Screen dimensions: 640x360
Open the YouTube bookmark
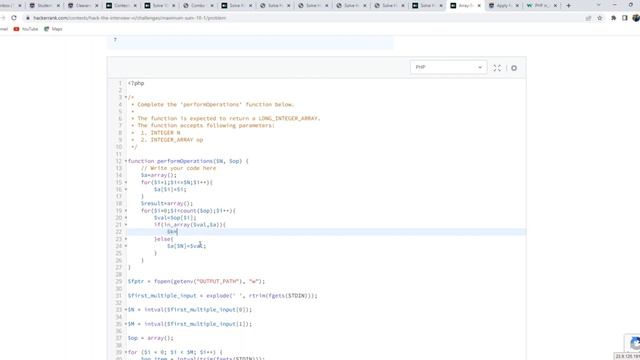point(26,29)
